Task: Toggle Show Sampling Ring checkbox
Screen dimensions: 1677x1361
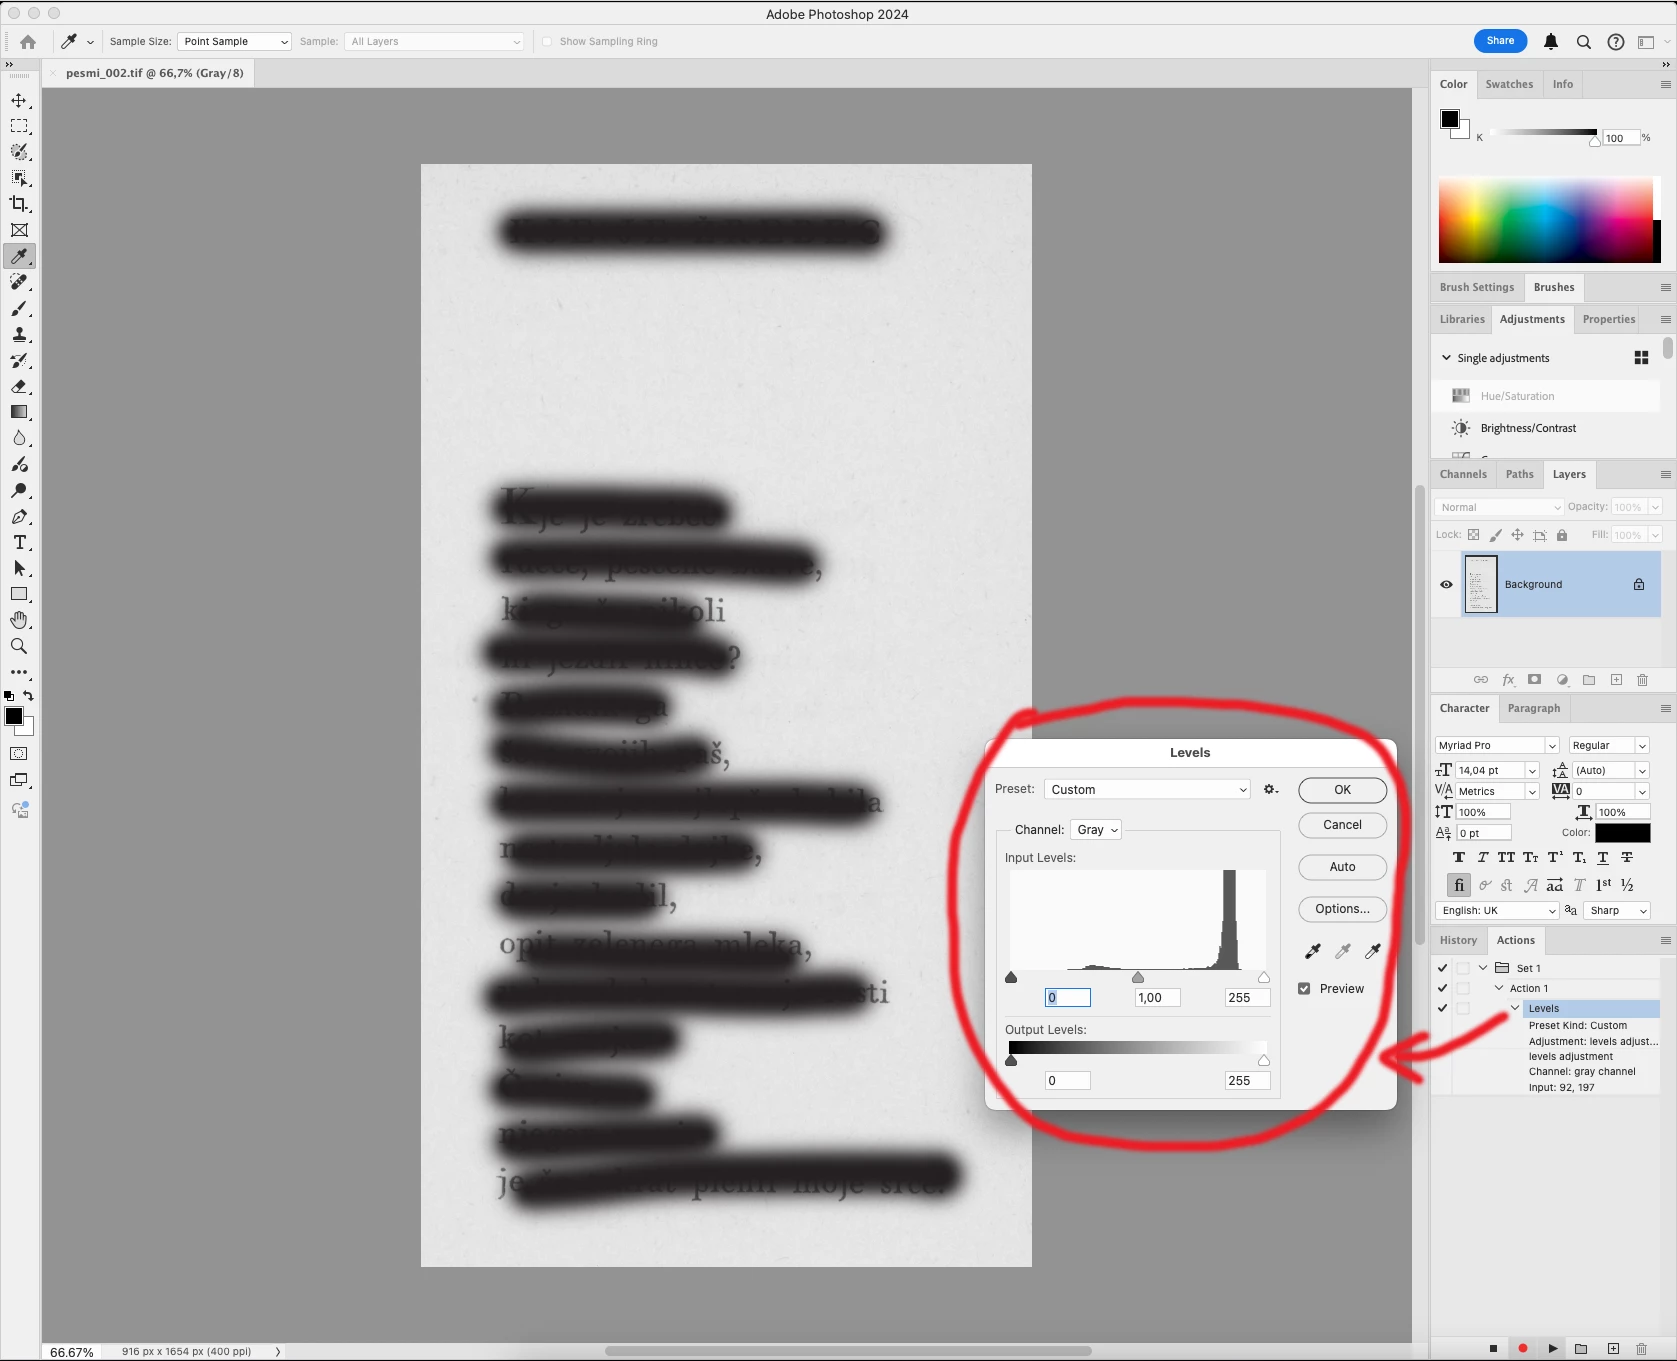Action: [547, 42]
